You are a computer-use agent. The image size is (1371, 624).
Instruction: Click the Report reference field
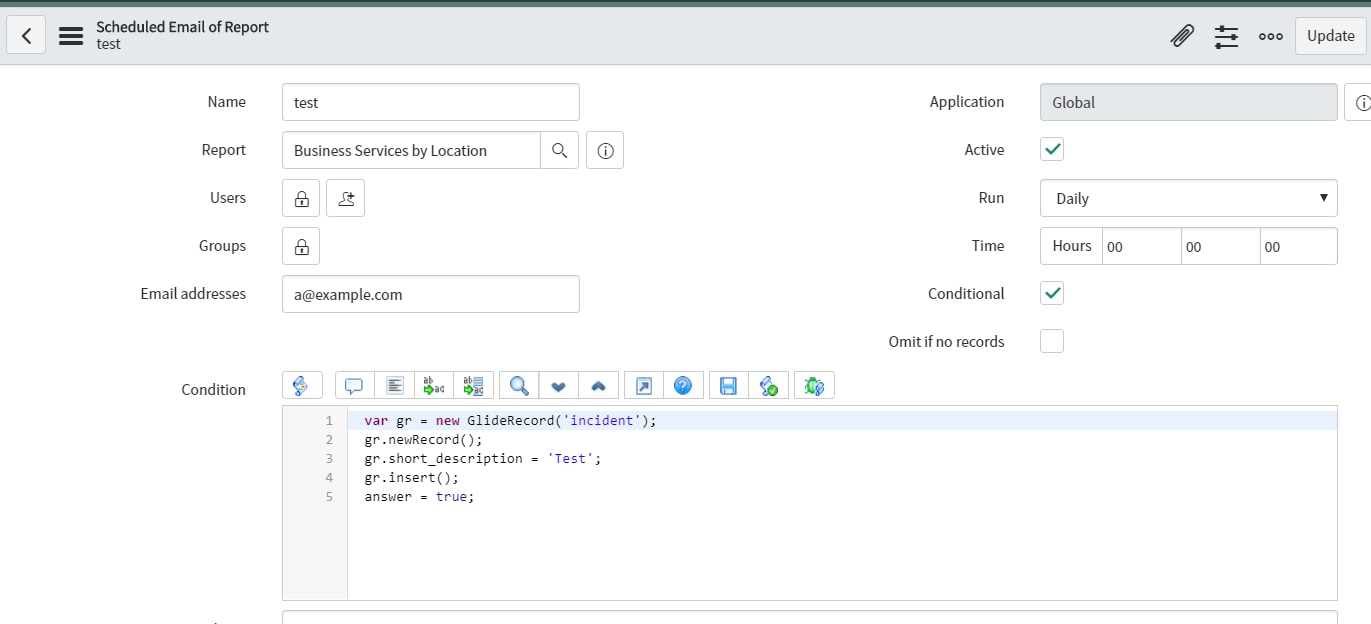[x=411, y=150]
